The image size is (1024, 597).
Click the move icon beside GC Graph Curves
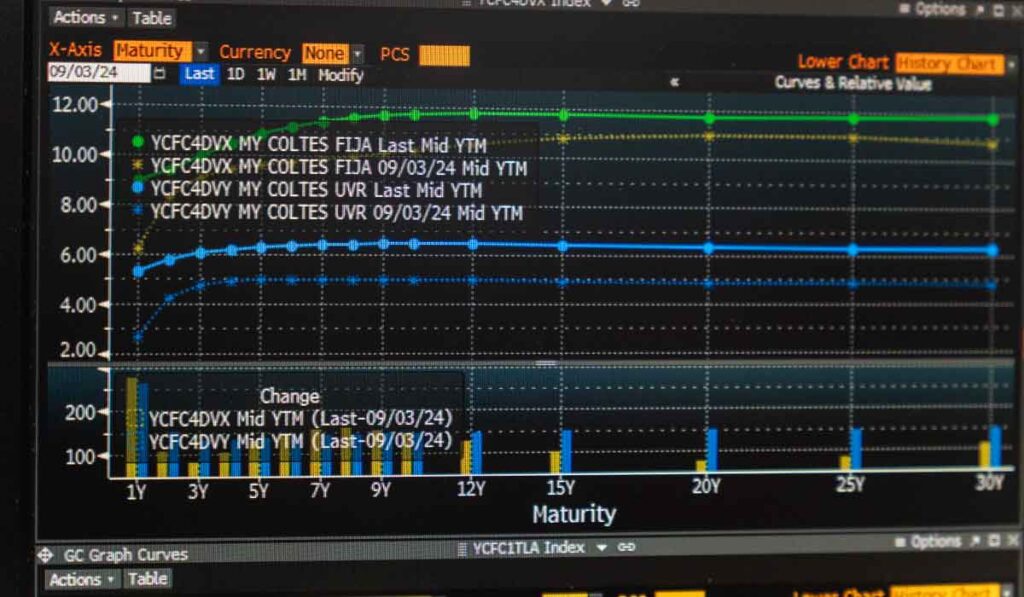45,555
